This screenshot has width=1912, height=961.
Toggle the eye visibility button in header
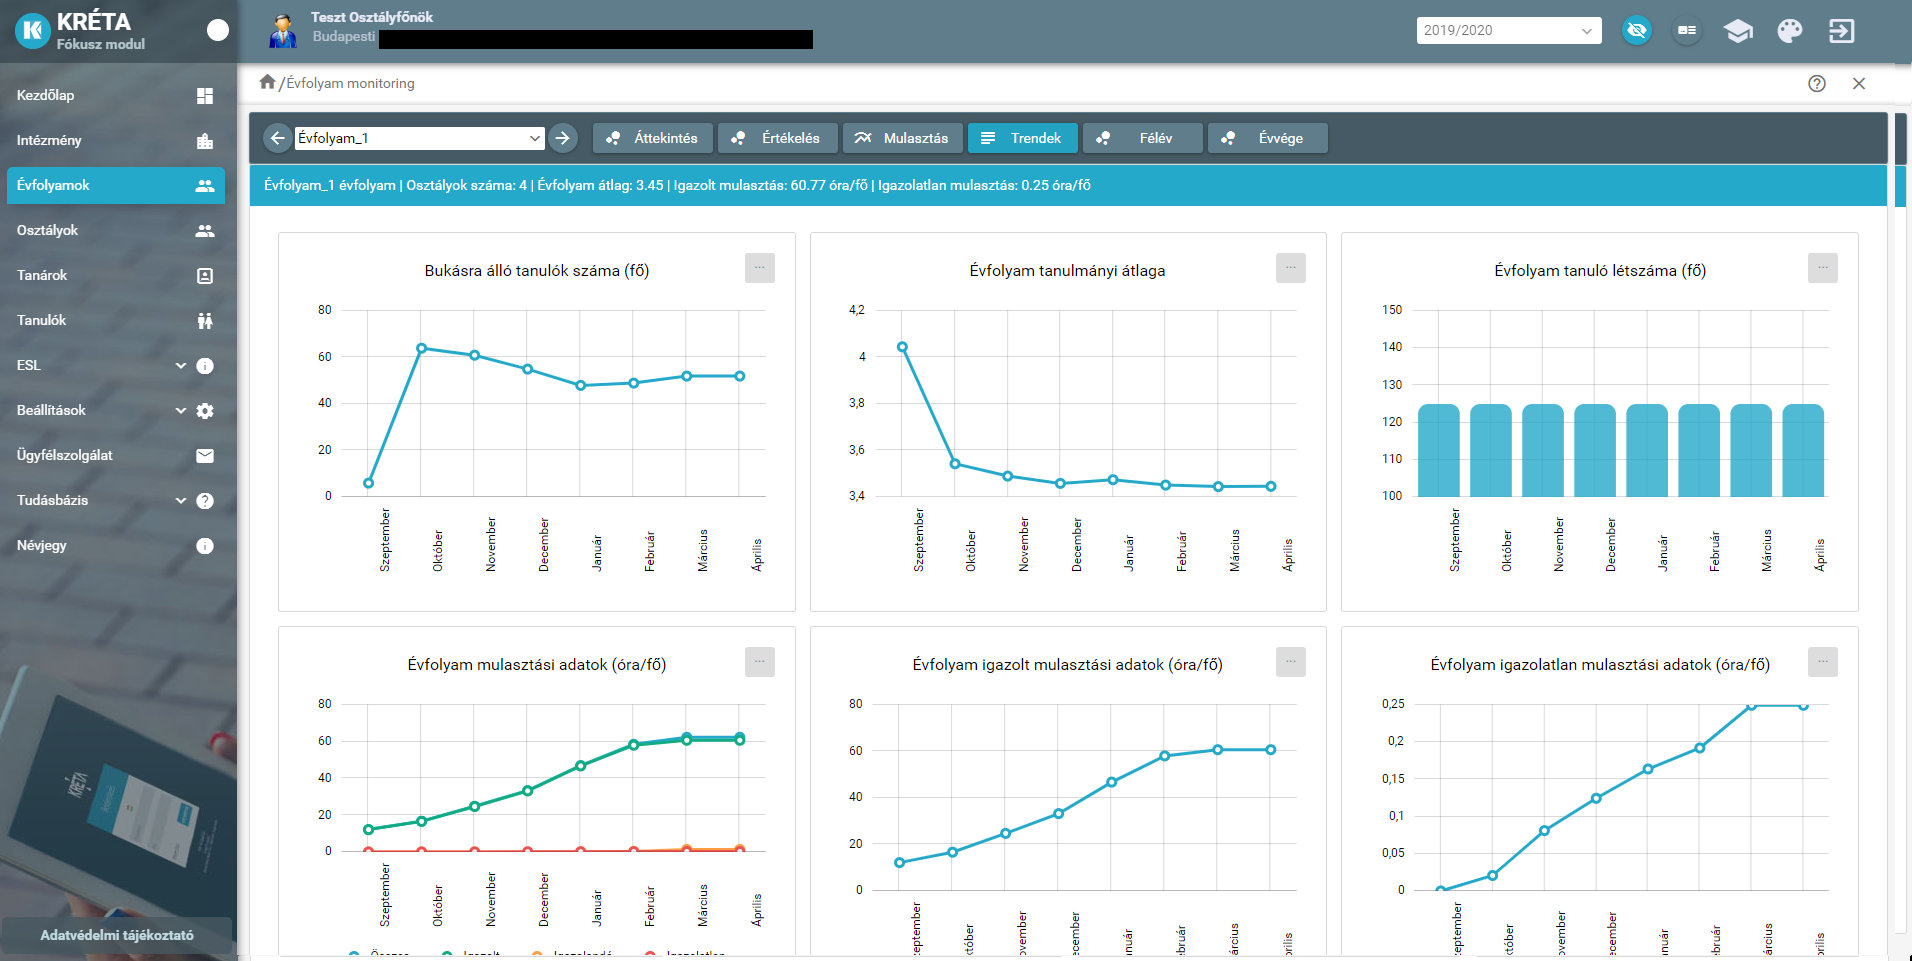1637,30
